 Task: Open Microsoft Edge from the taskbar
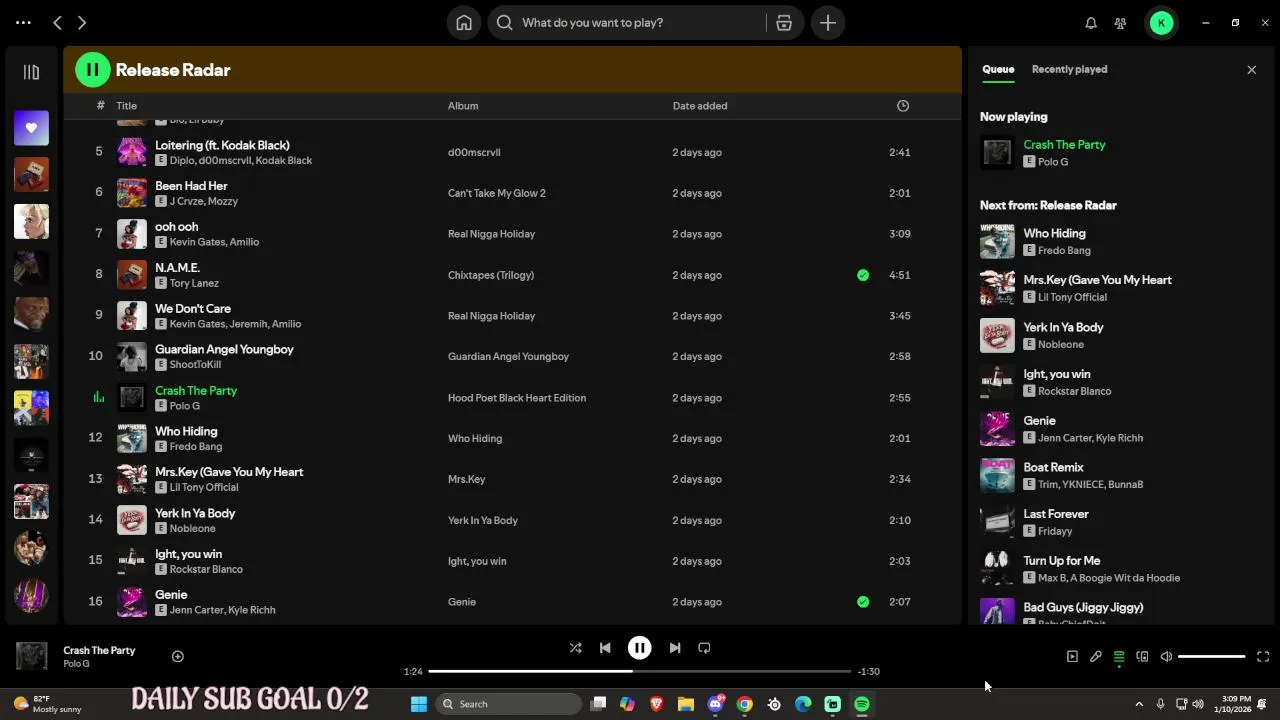tap(803, 704)
